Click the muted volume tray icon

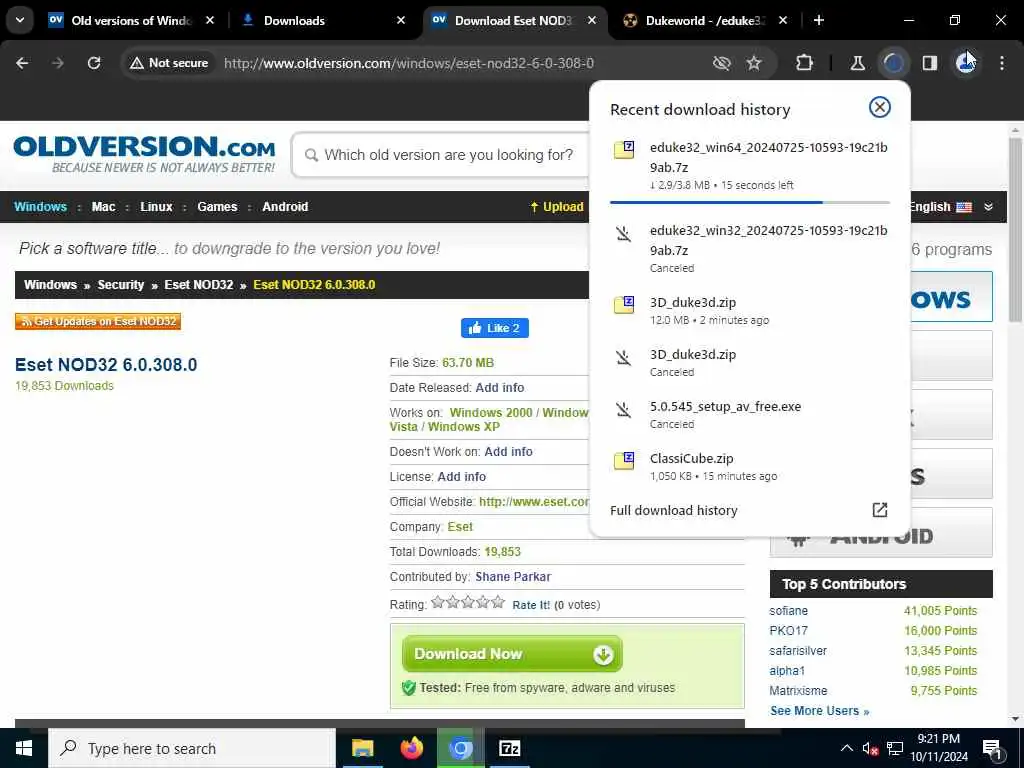tap(870, 748)
